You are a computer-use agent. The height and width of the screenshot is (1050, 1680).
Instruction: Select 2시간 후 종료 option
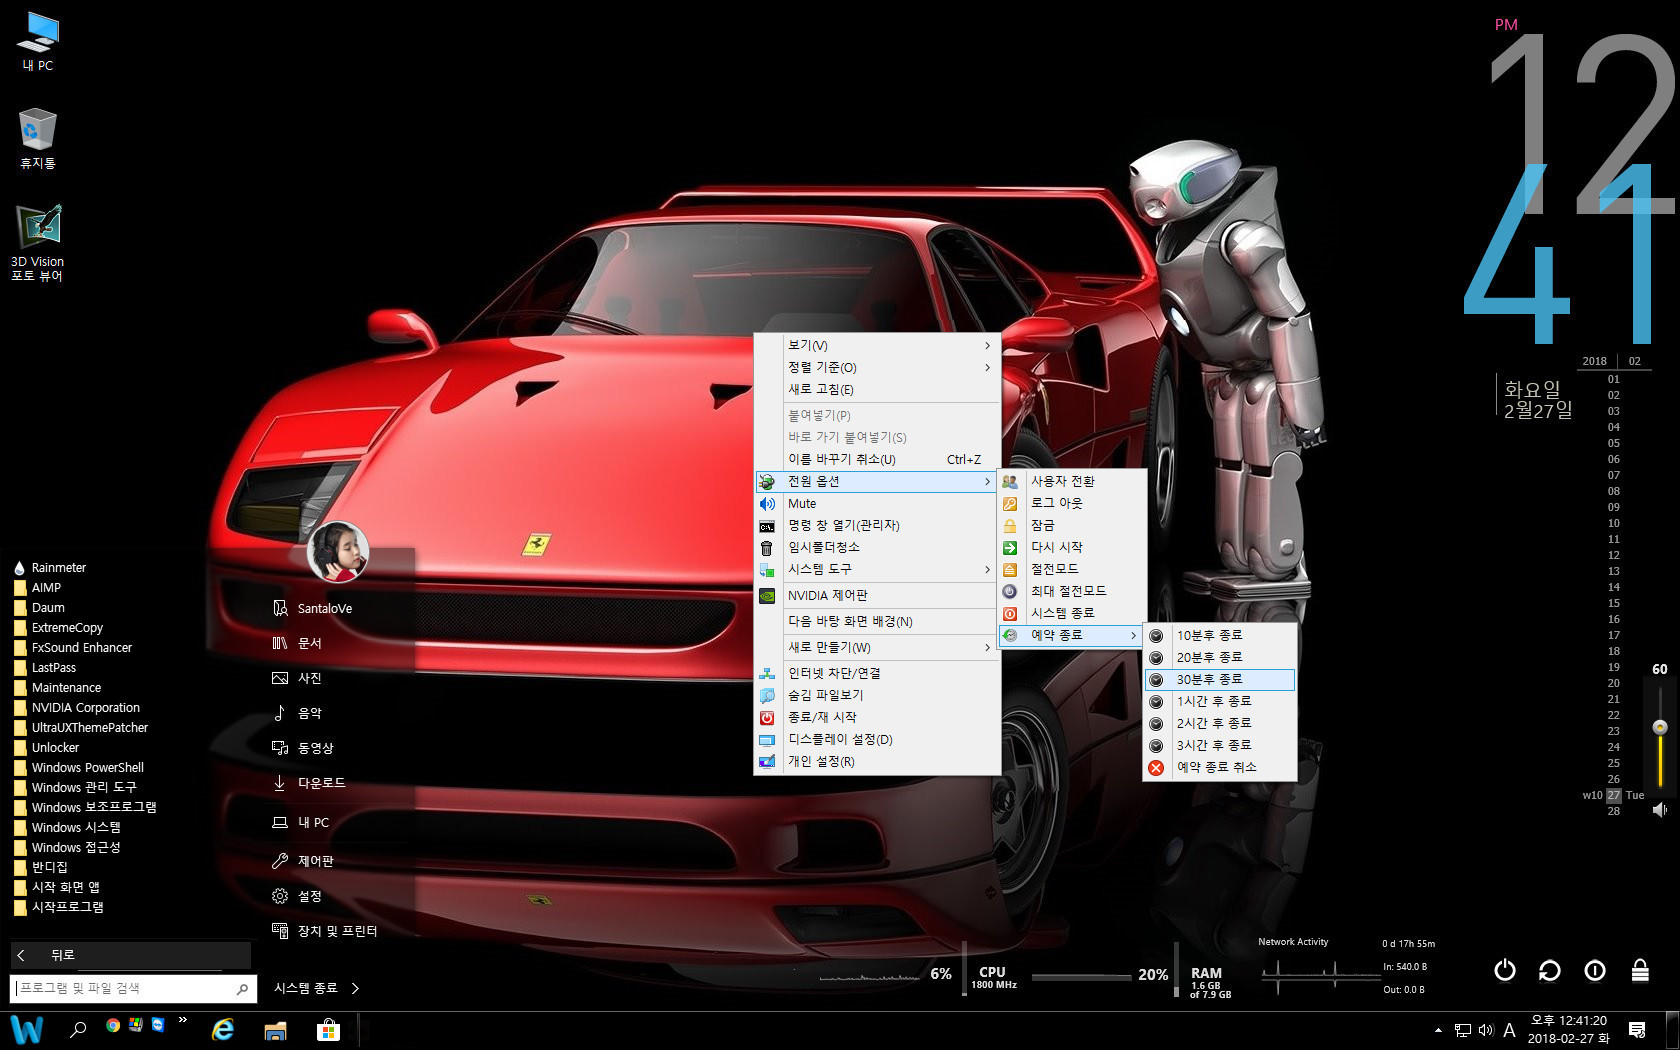tap(1220, 723)
